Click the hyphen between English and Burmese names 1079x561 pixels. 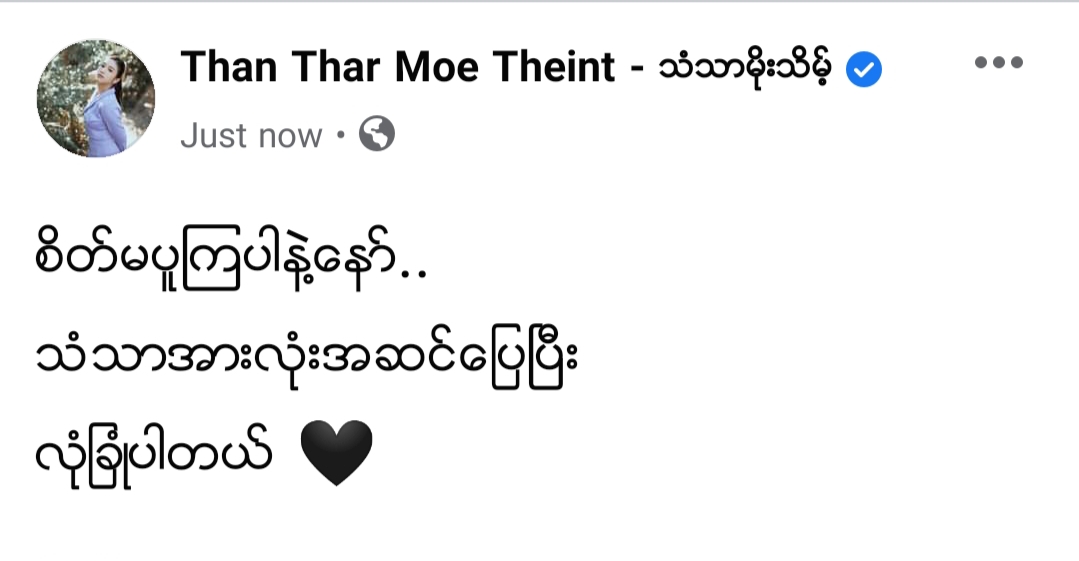pyautogui.click(x=637, y=70)
